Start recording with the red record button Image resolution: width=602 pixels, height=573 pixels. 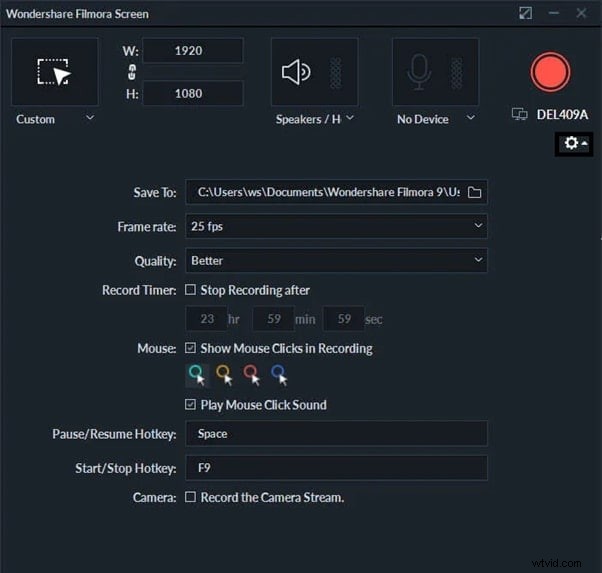550,72
